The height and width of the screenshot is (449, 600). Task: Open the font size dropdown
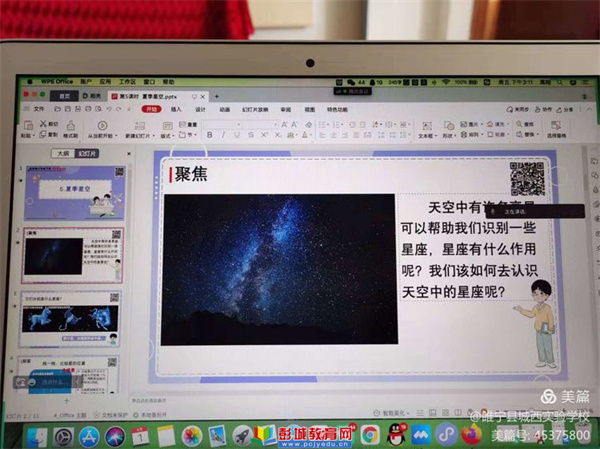pos(275,125)
